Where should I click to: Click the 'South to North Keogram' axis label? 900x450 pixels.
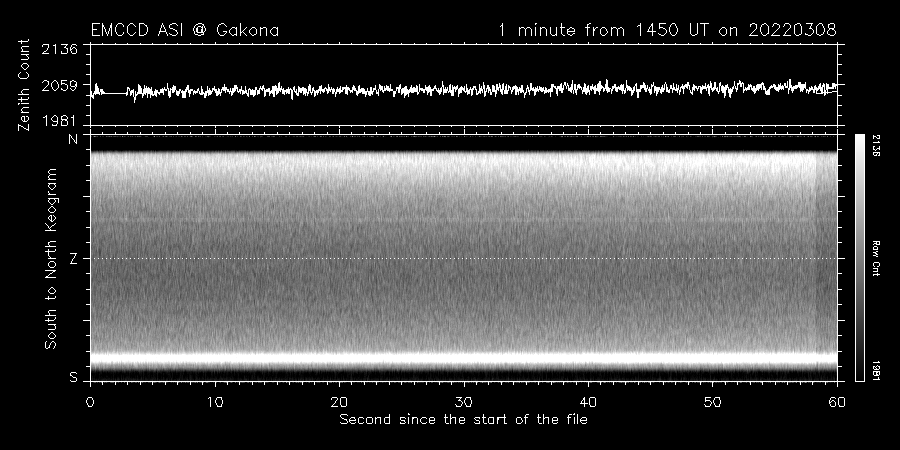pyautogui.click(x=51, y=258)
